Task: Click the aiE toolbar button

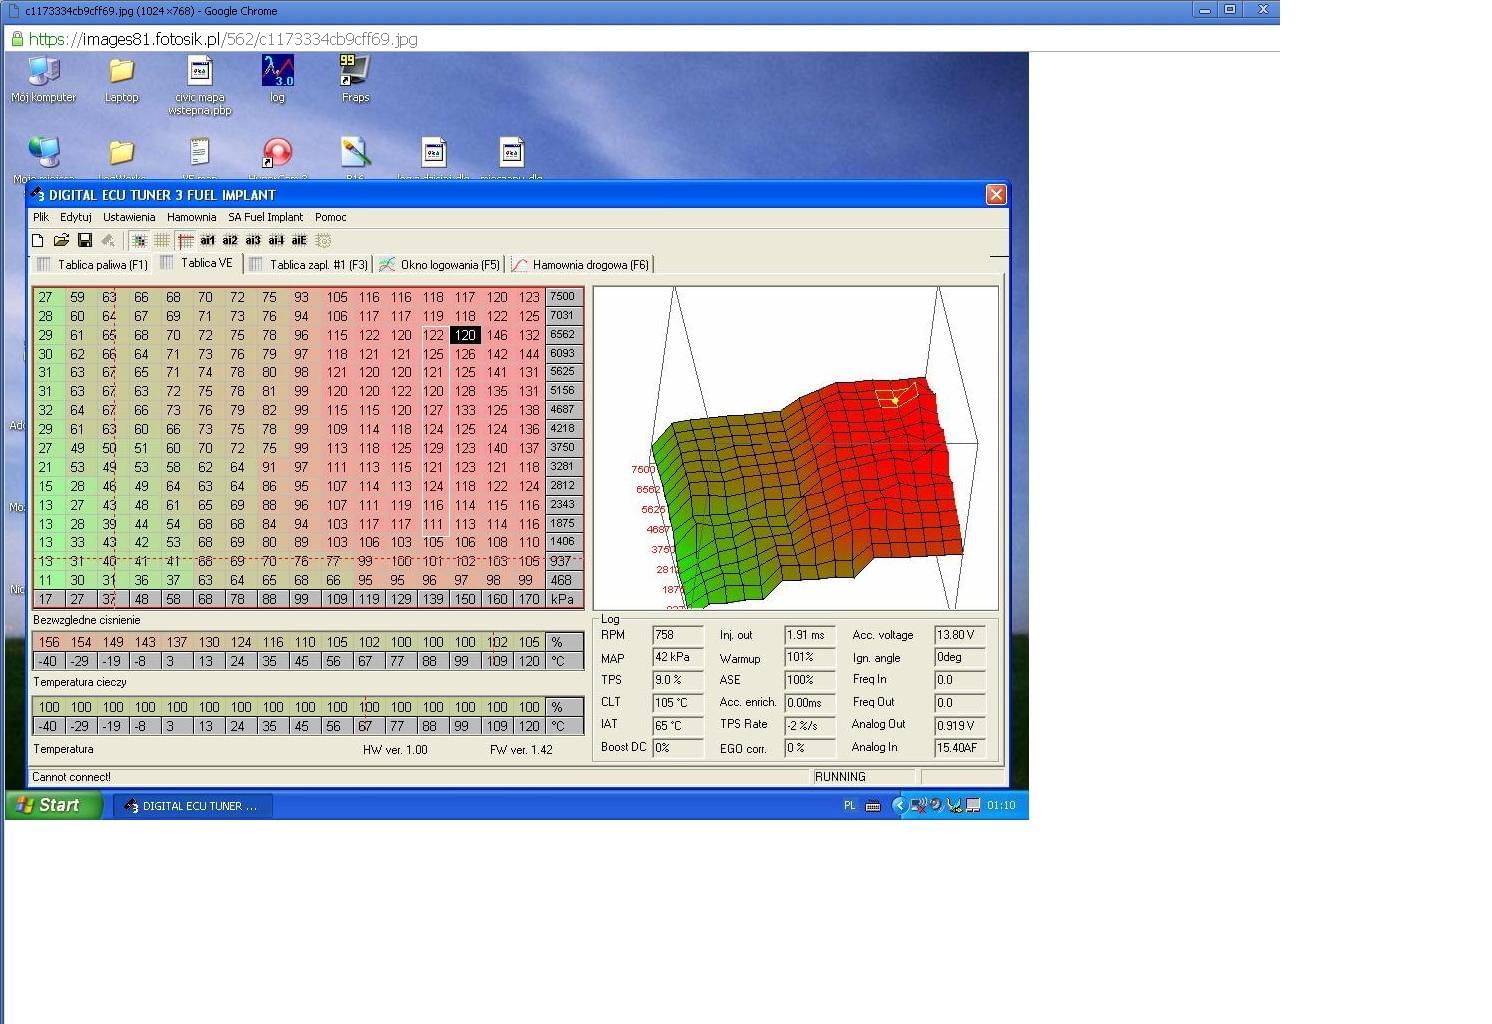Action: coord(299,240)
